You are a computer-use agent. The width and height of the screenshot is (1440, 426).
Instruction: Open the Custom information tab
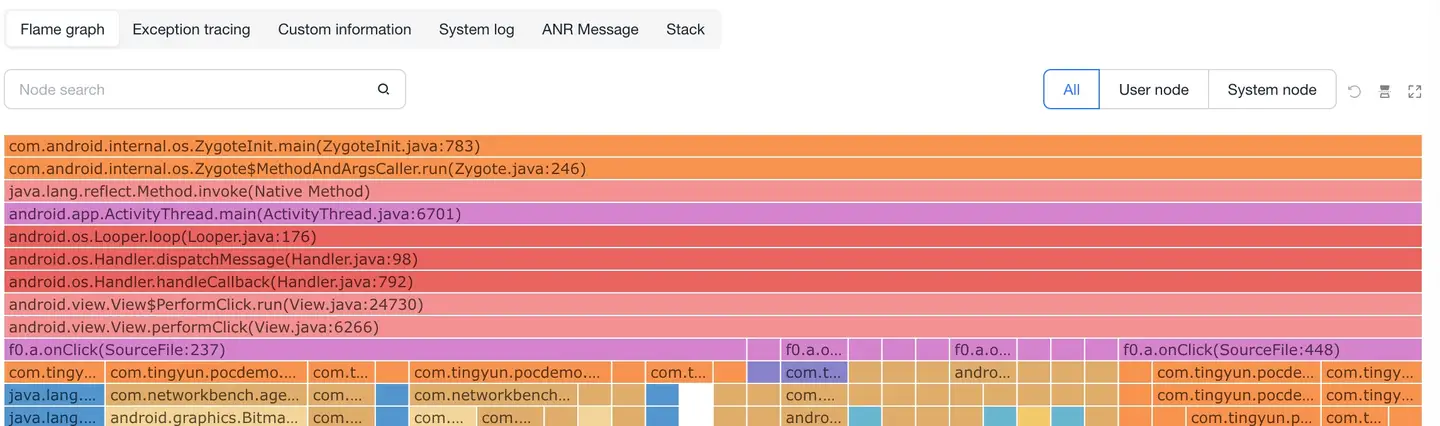(344, 29)
